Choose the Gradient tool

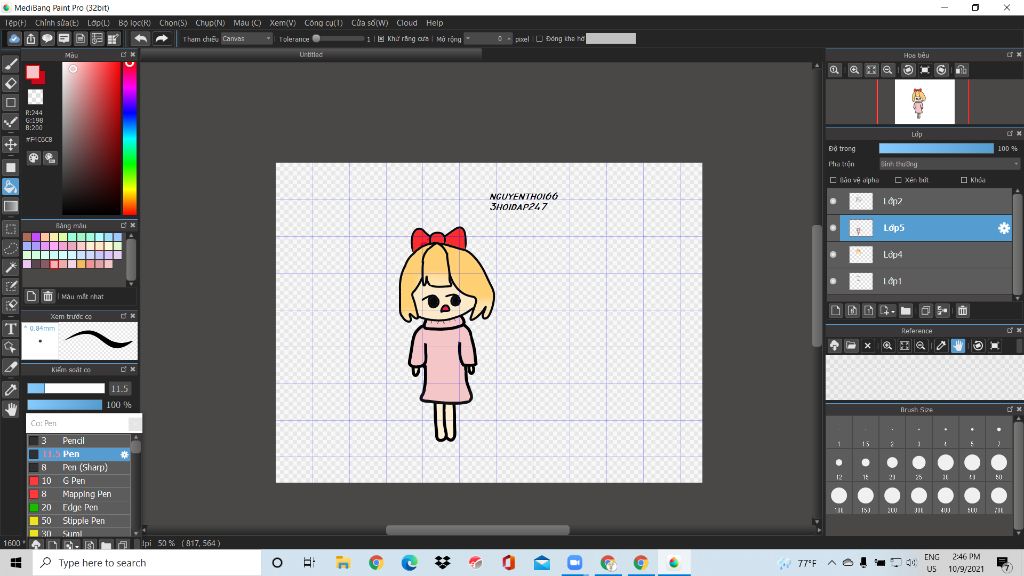[10, 206]
